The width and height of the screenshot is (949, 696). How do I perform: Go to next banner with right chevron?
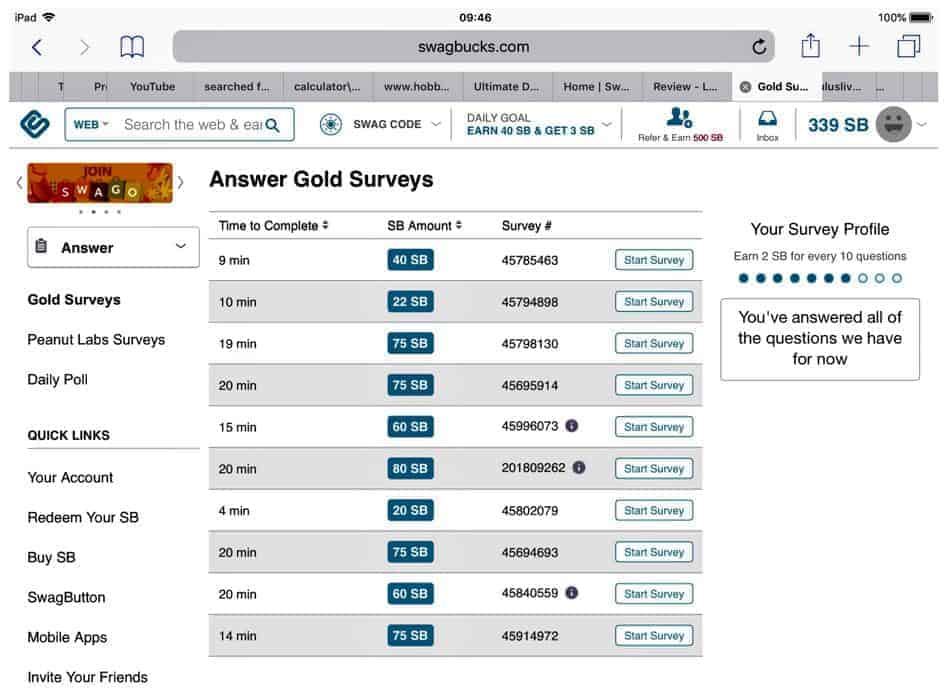pyautogui.click(x=180, y=182)
